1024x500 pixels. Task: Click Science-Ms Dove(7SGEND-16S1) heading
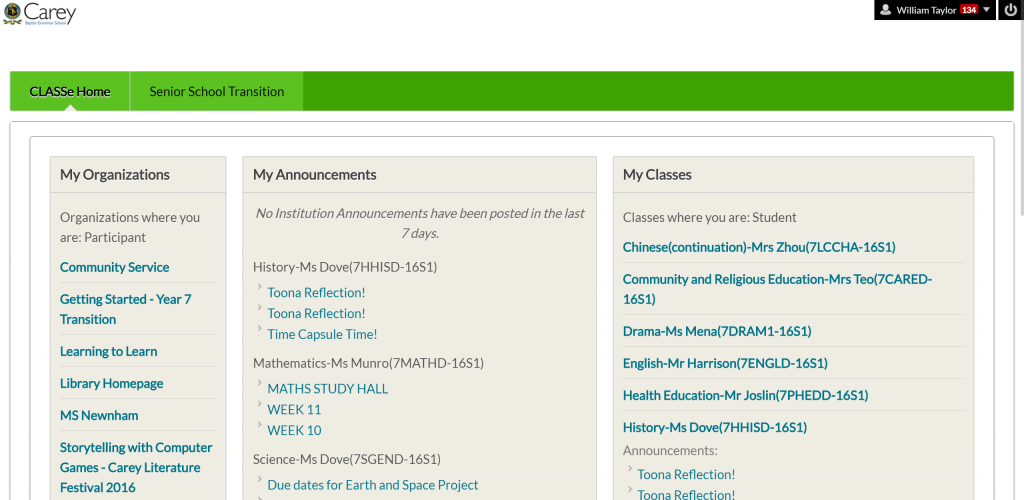[x=347, y=460]
